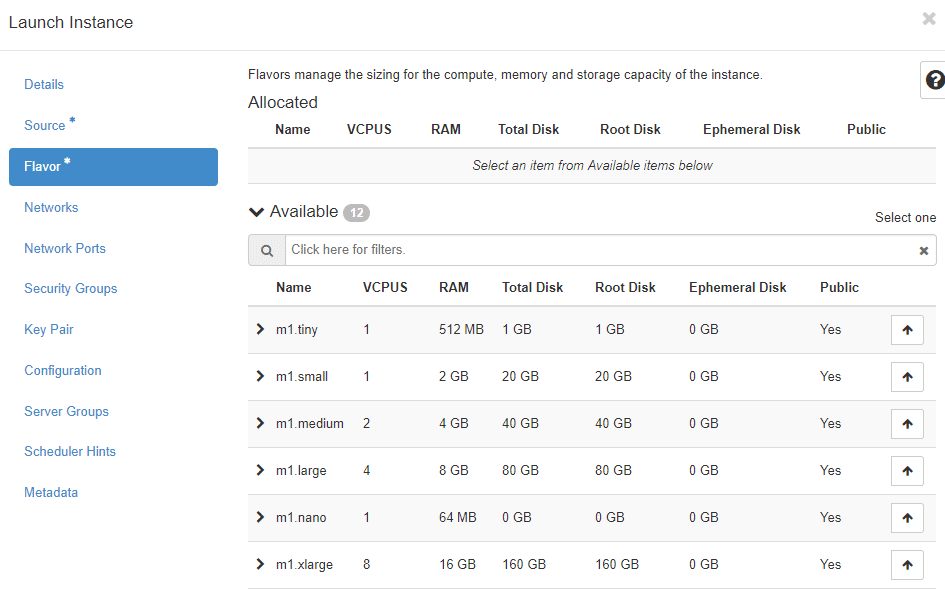Screen dimensions: 945x589
Task: Allocate the m1.tiny flavor with up arrow
Action: [x=907, y=330]
